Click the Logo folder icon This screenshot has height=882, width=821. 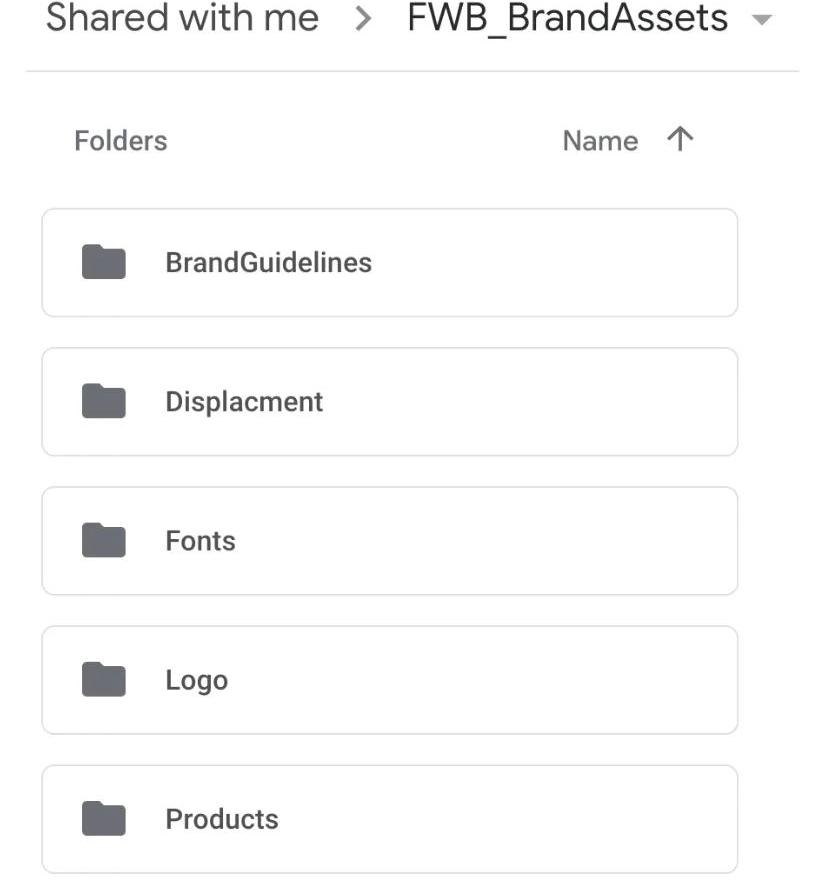point(103,679)
